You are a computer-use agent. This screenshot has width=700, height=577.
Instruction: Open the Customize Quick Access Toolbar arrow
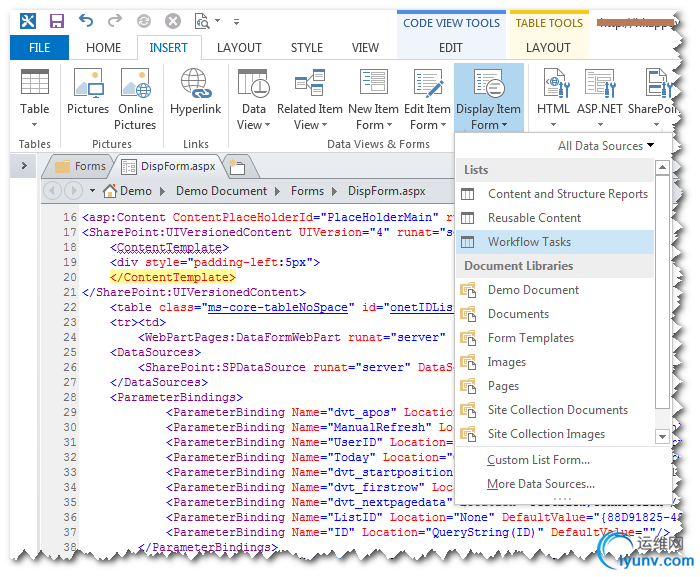[x=236, y=21]
